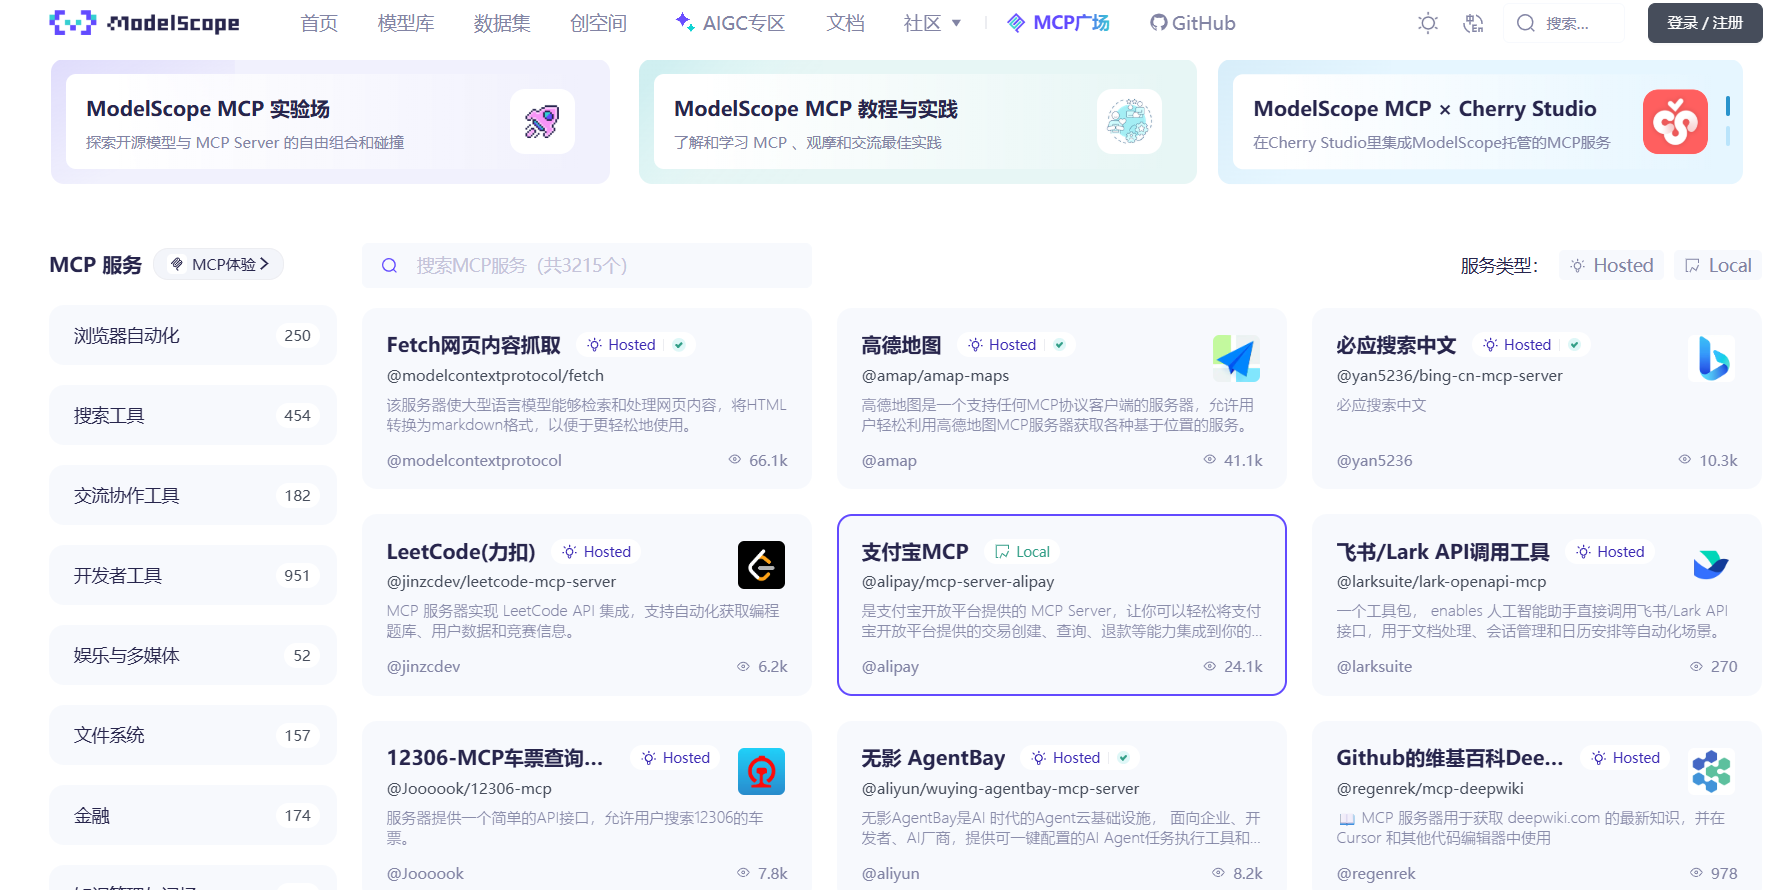Expand the 社区 dropdown menu
The image size is (1784, 890).
coord(932,23)
